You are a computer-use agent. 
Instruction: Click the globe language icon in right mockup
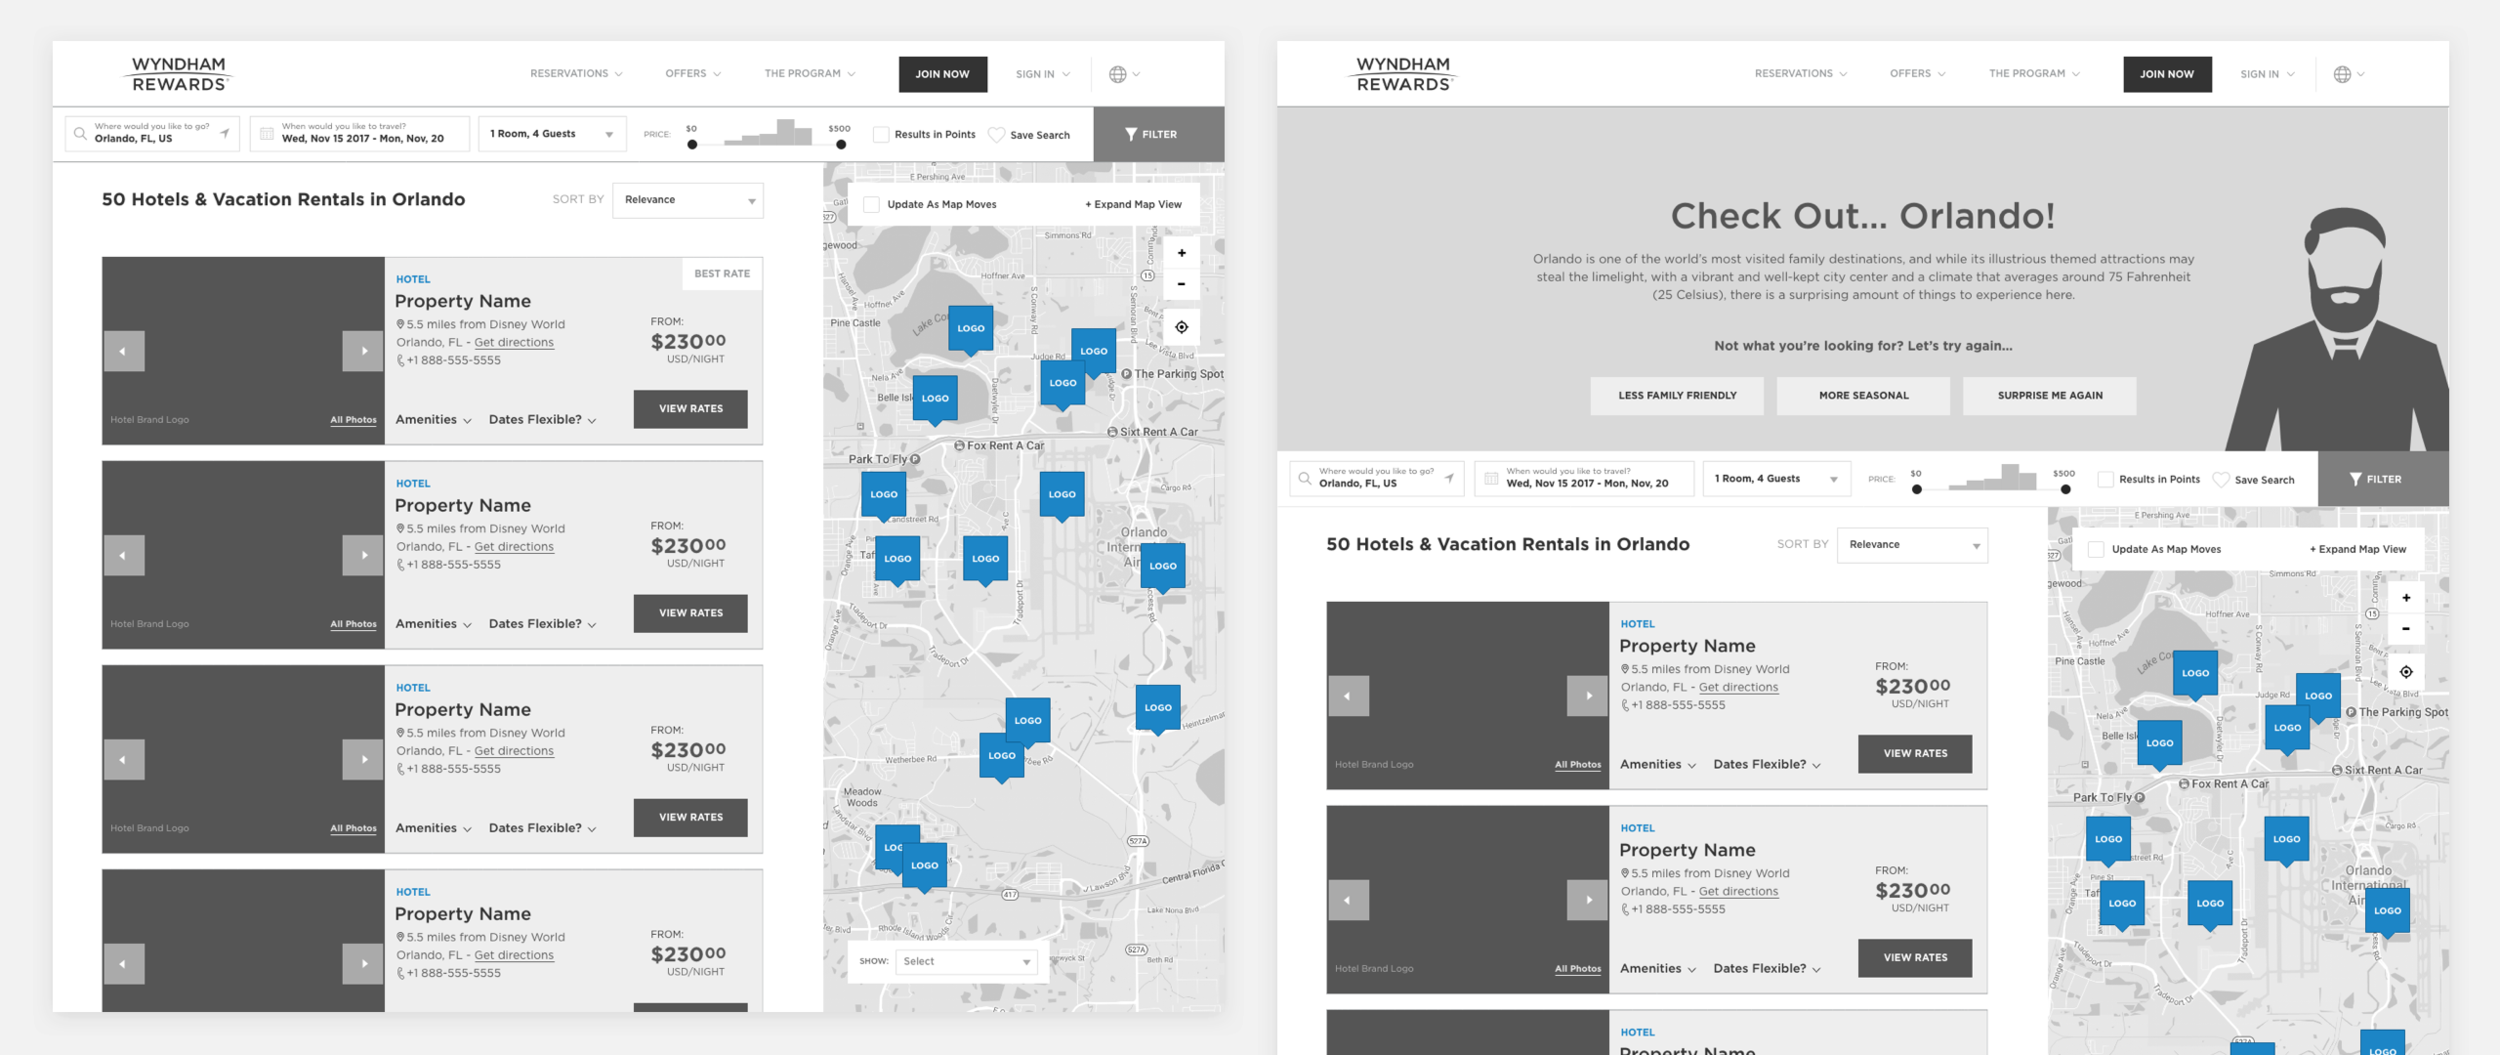tap(2342, 74)
